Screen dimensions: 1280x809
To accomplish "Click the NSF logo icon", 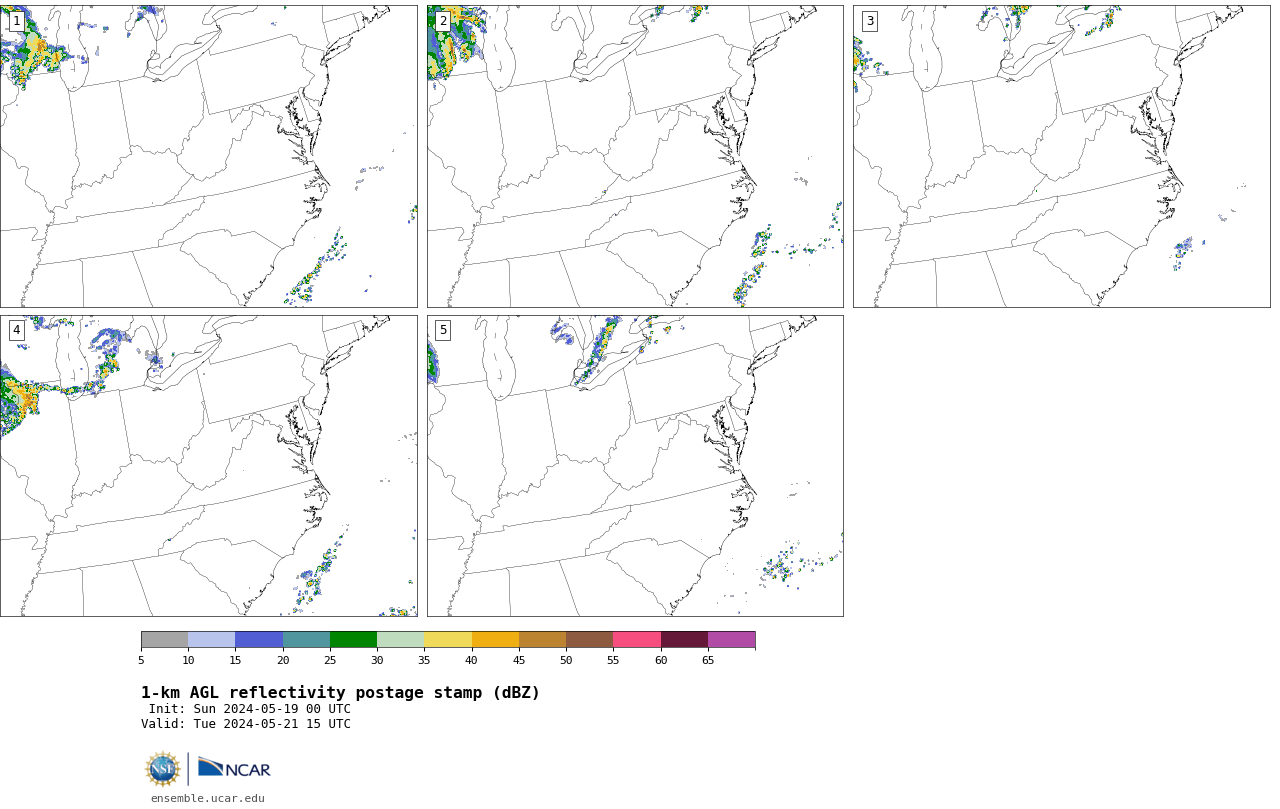I will (162, 769).
